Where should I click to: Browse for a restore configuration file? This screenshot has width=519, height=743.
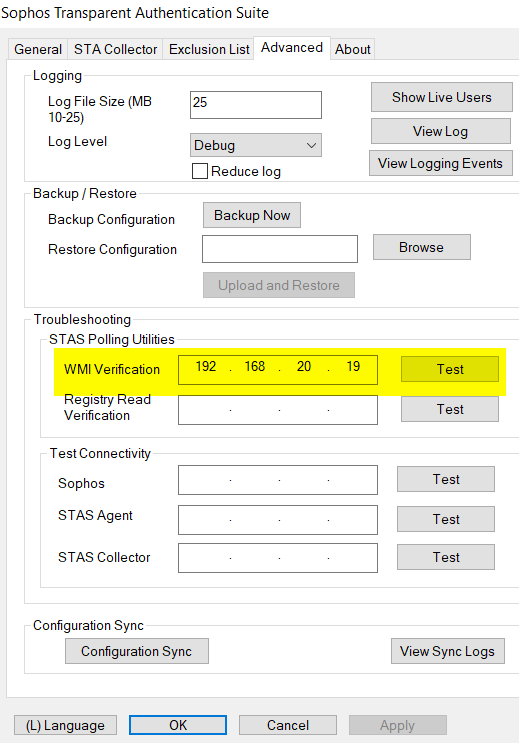point(421,247)
